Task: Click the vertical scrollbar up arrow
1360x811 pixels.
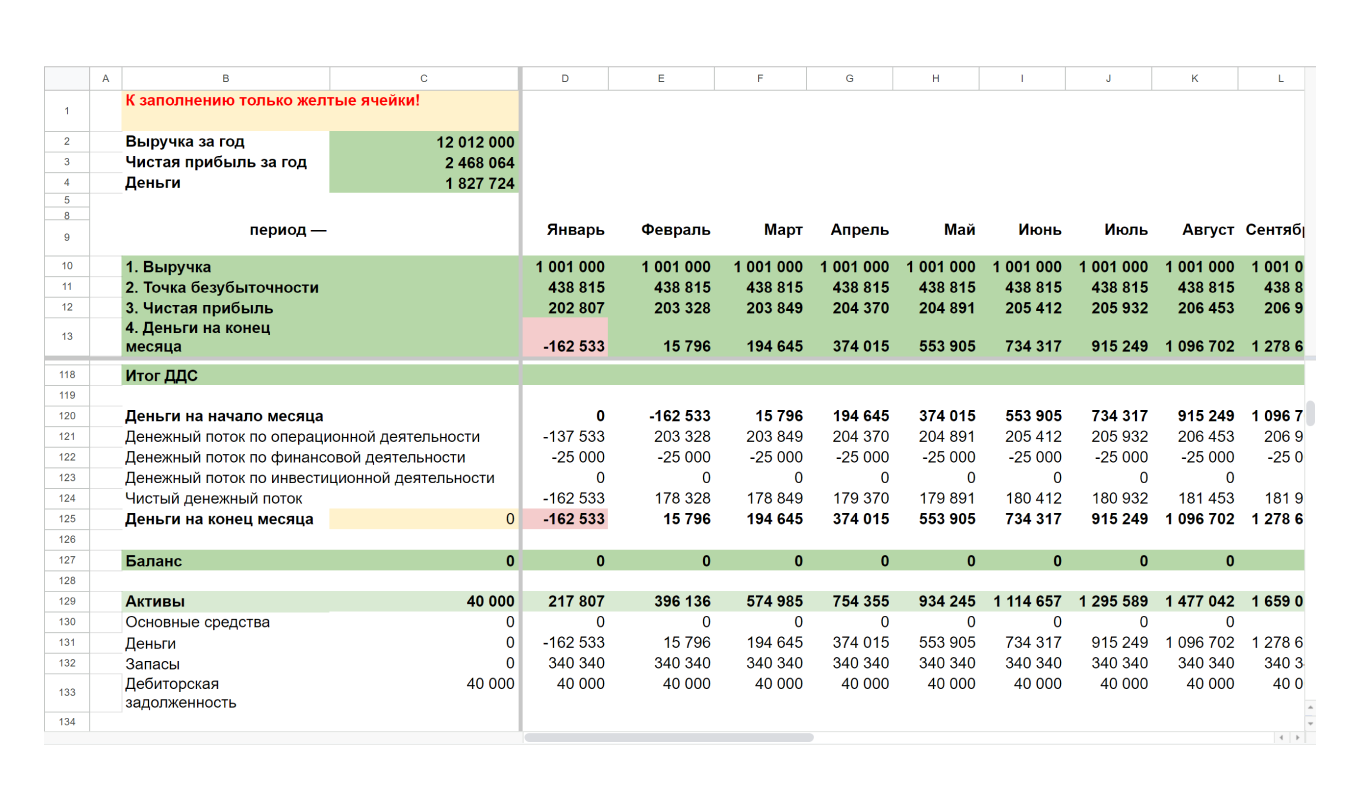Action: coord(1310,707)
